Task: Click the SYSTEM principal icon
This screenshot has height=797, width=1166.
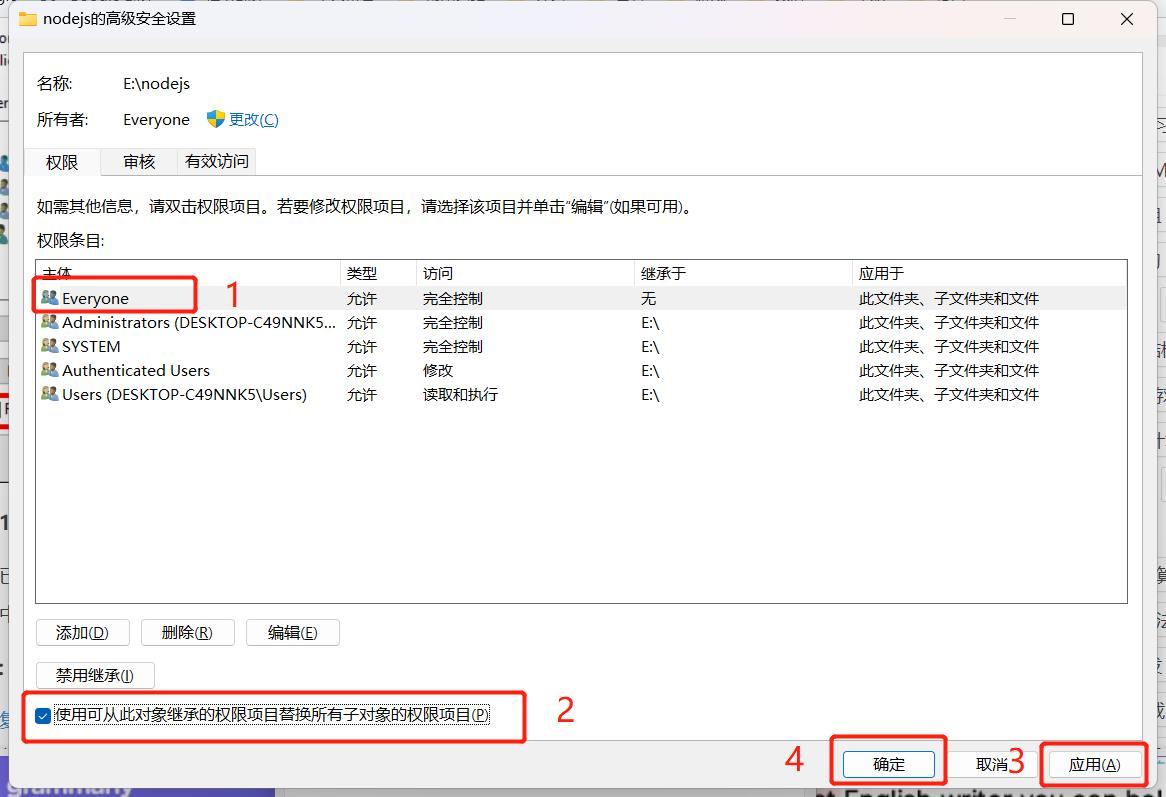Action: click(49, 346)
